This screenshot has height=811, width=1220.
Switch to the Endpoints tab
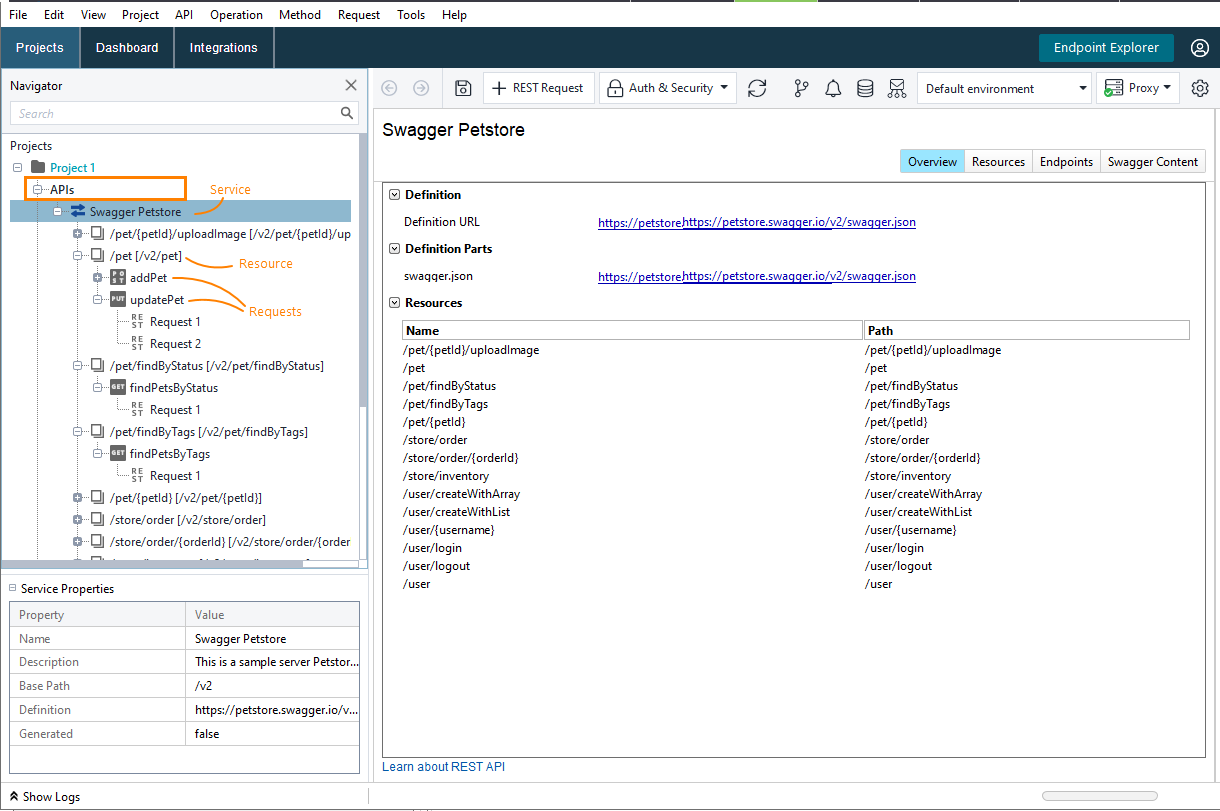click(x=1066, y=162)
